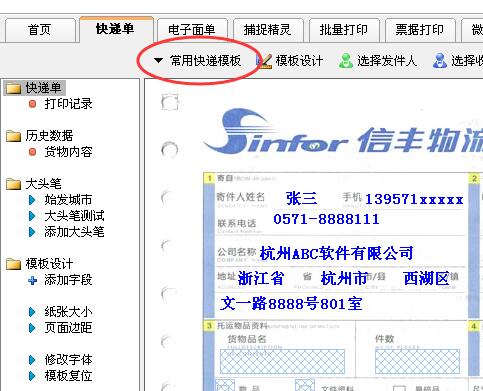Click the 模板设计 ruler-pencil toolbar icon
The height and width of the screenshot is (391, 483).
tap(264, 61)
